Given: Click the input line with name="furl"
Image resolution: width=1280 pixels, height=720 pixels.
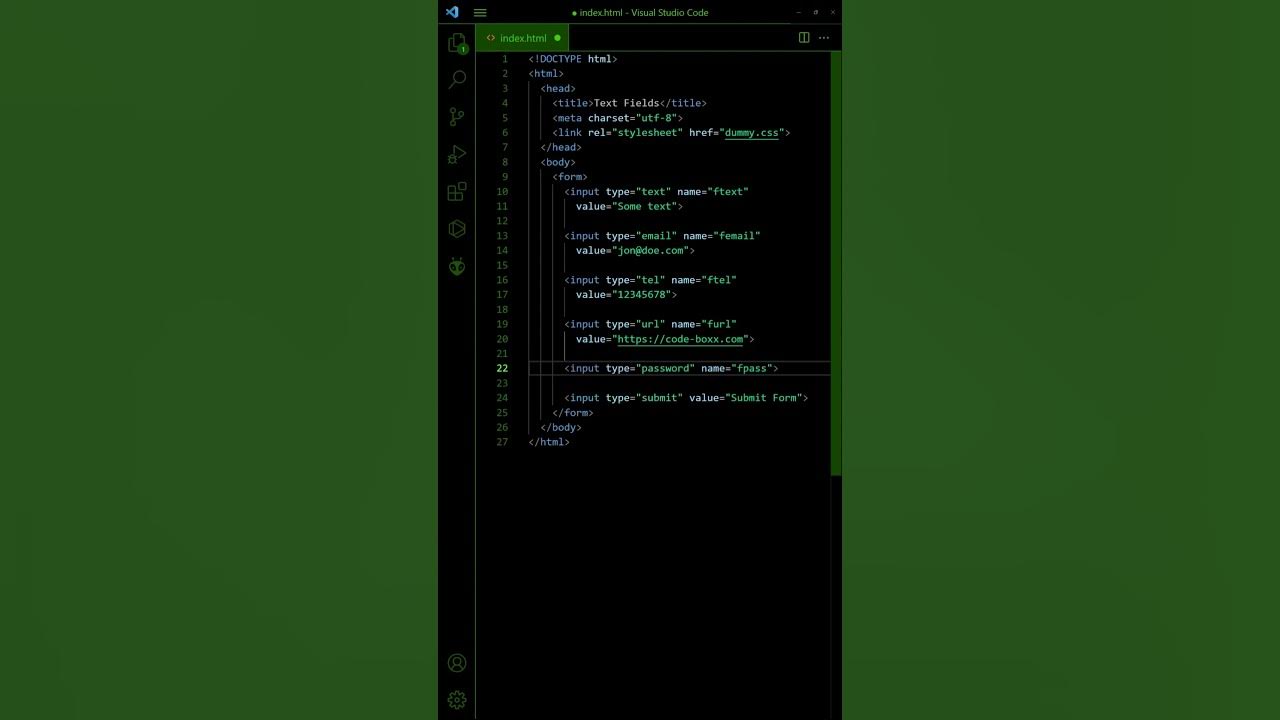Looking at the screenshot, I should click(650, 324).
